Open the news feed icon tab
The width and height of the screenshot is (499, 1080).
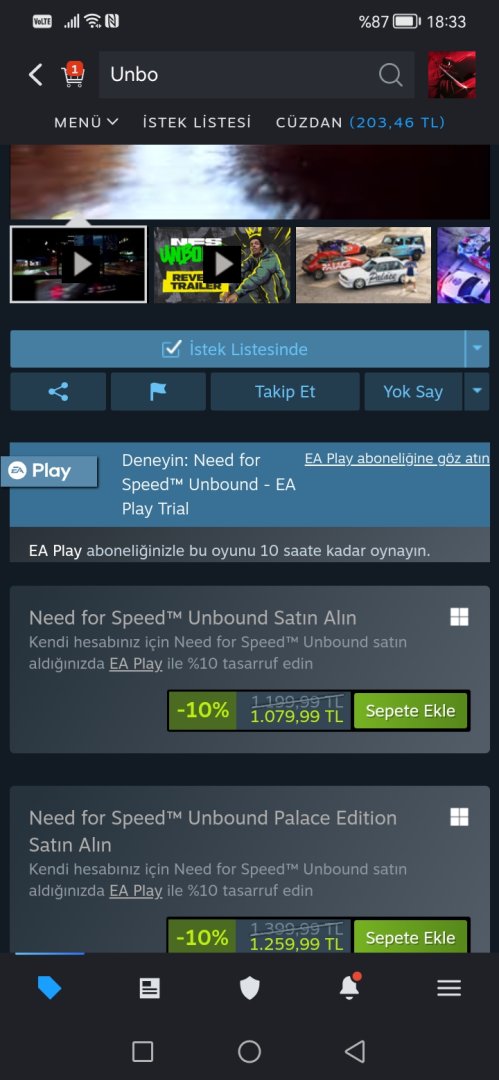[150, 988]
